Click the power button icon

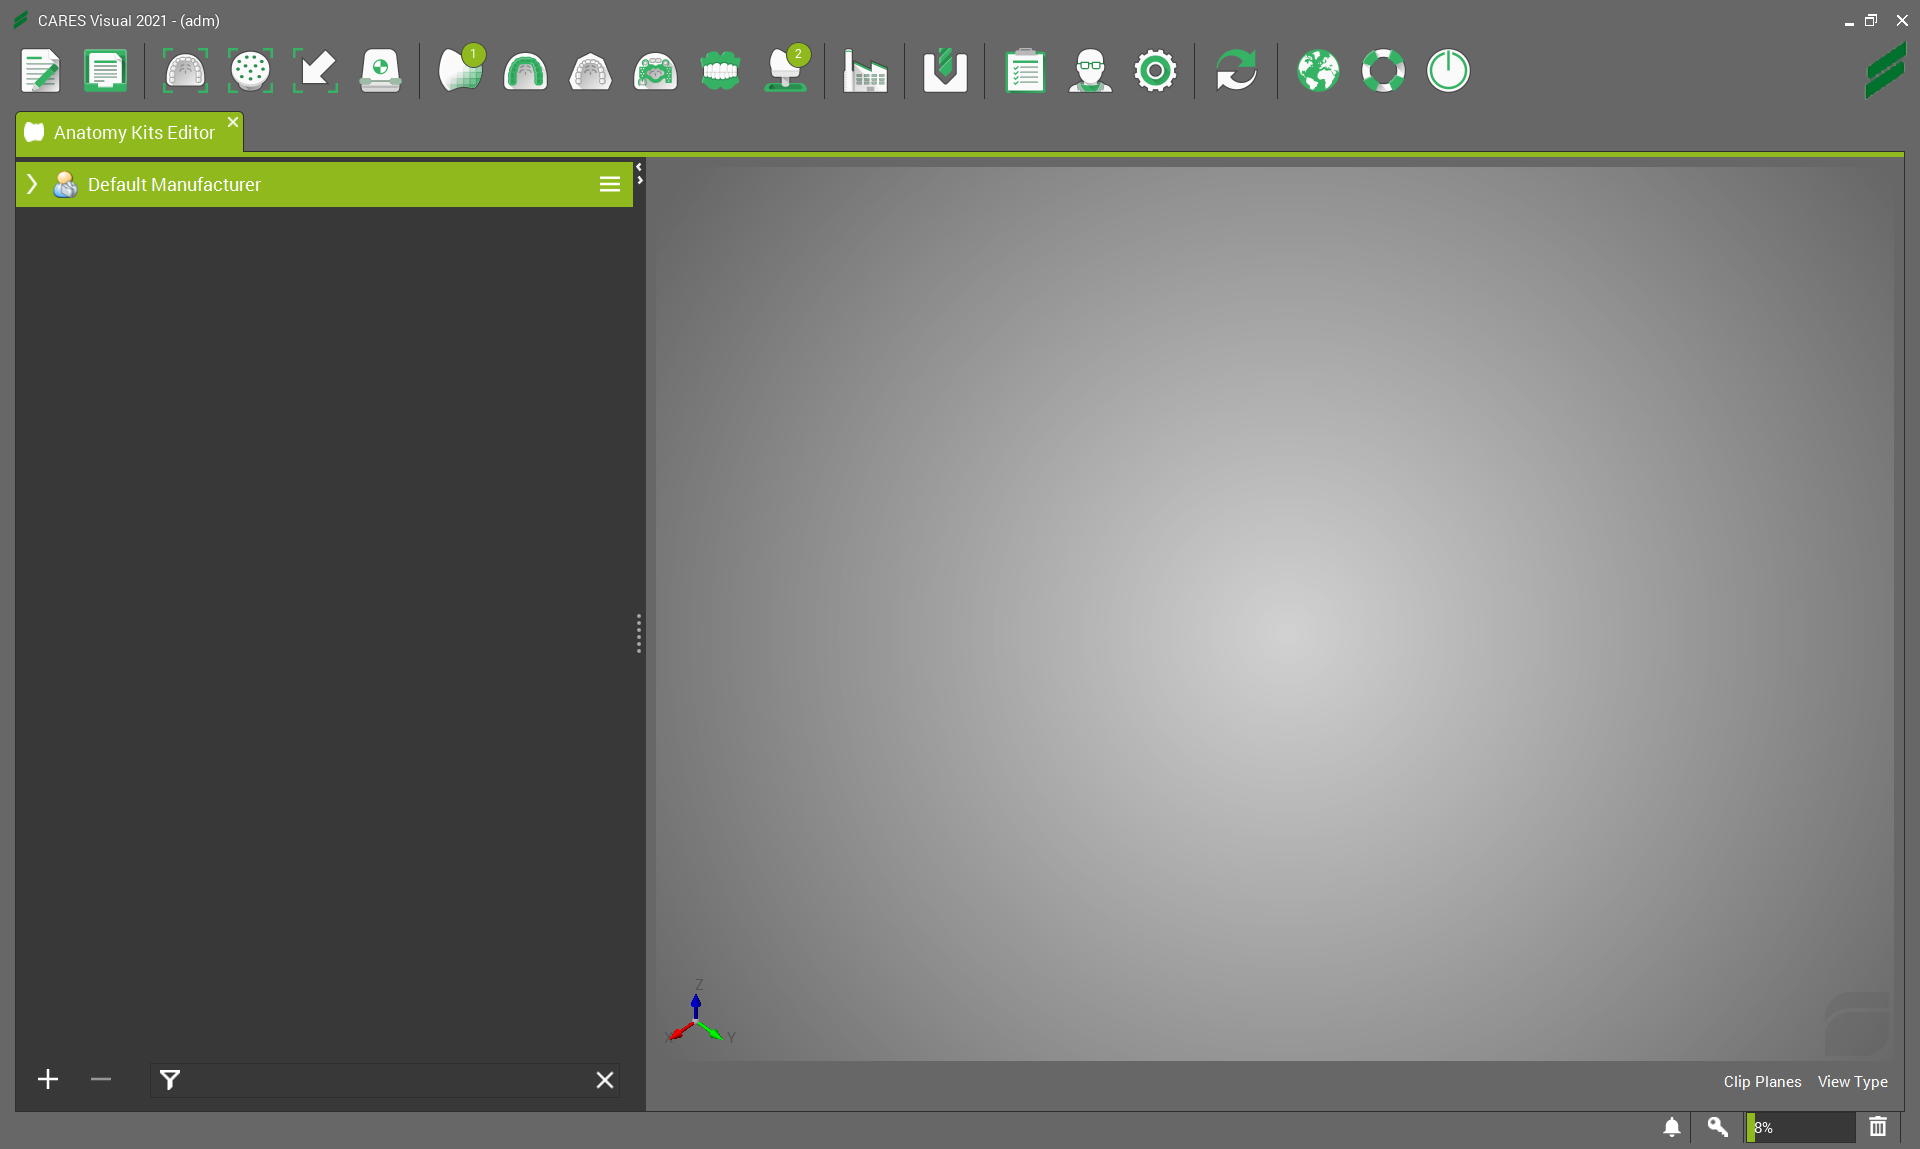1448,71
